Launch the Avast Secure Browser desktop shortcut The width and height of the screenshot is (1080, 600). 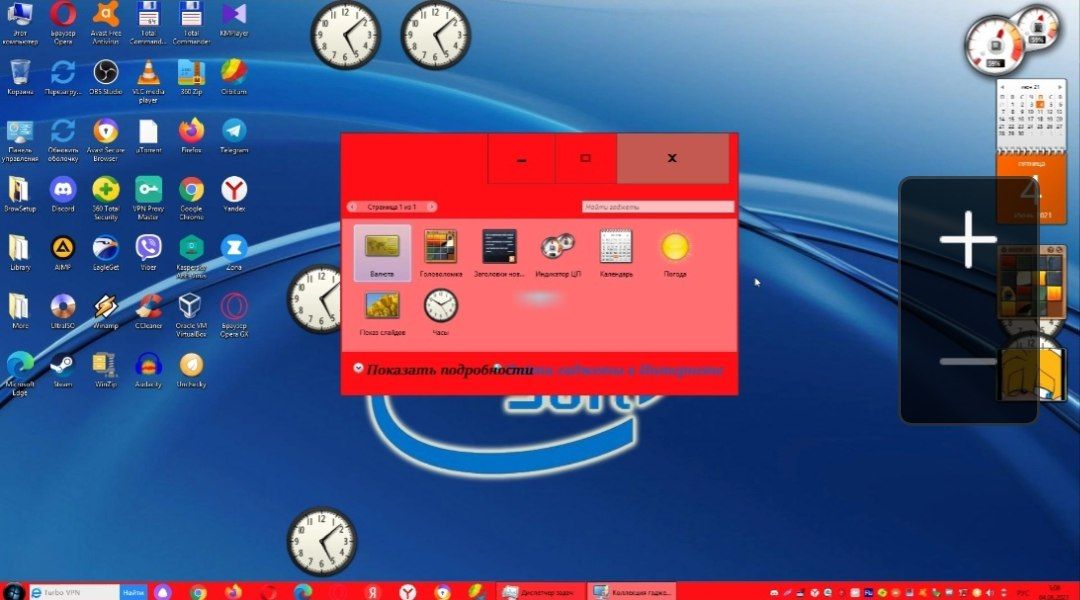pyautogui.click(x=105, y=141)
